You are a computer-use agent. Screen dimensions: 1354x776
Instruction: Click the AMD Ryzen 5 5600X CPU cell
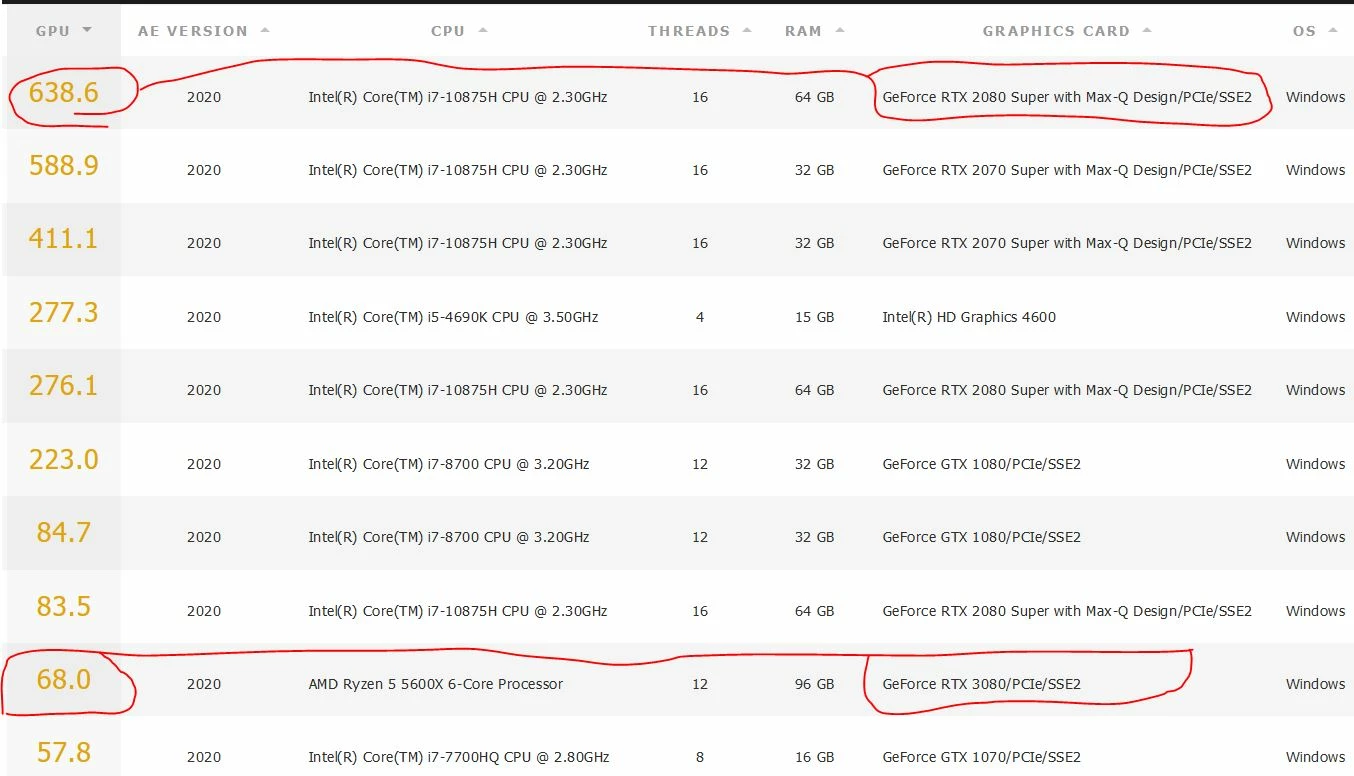436,684
